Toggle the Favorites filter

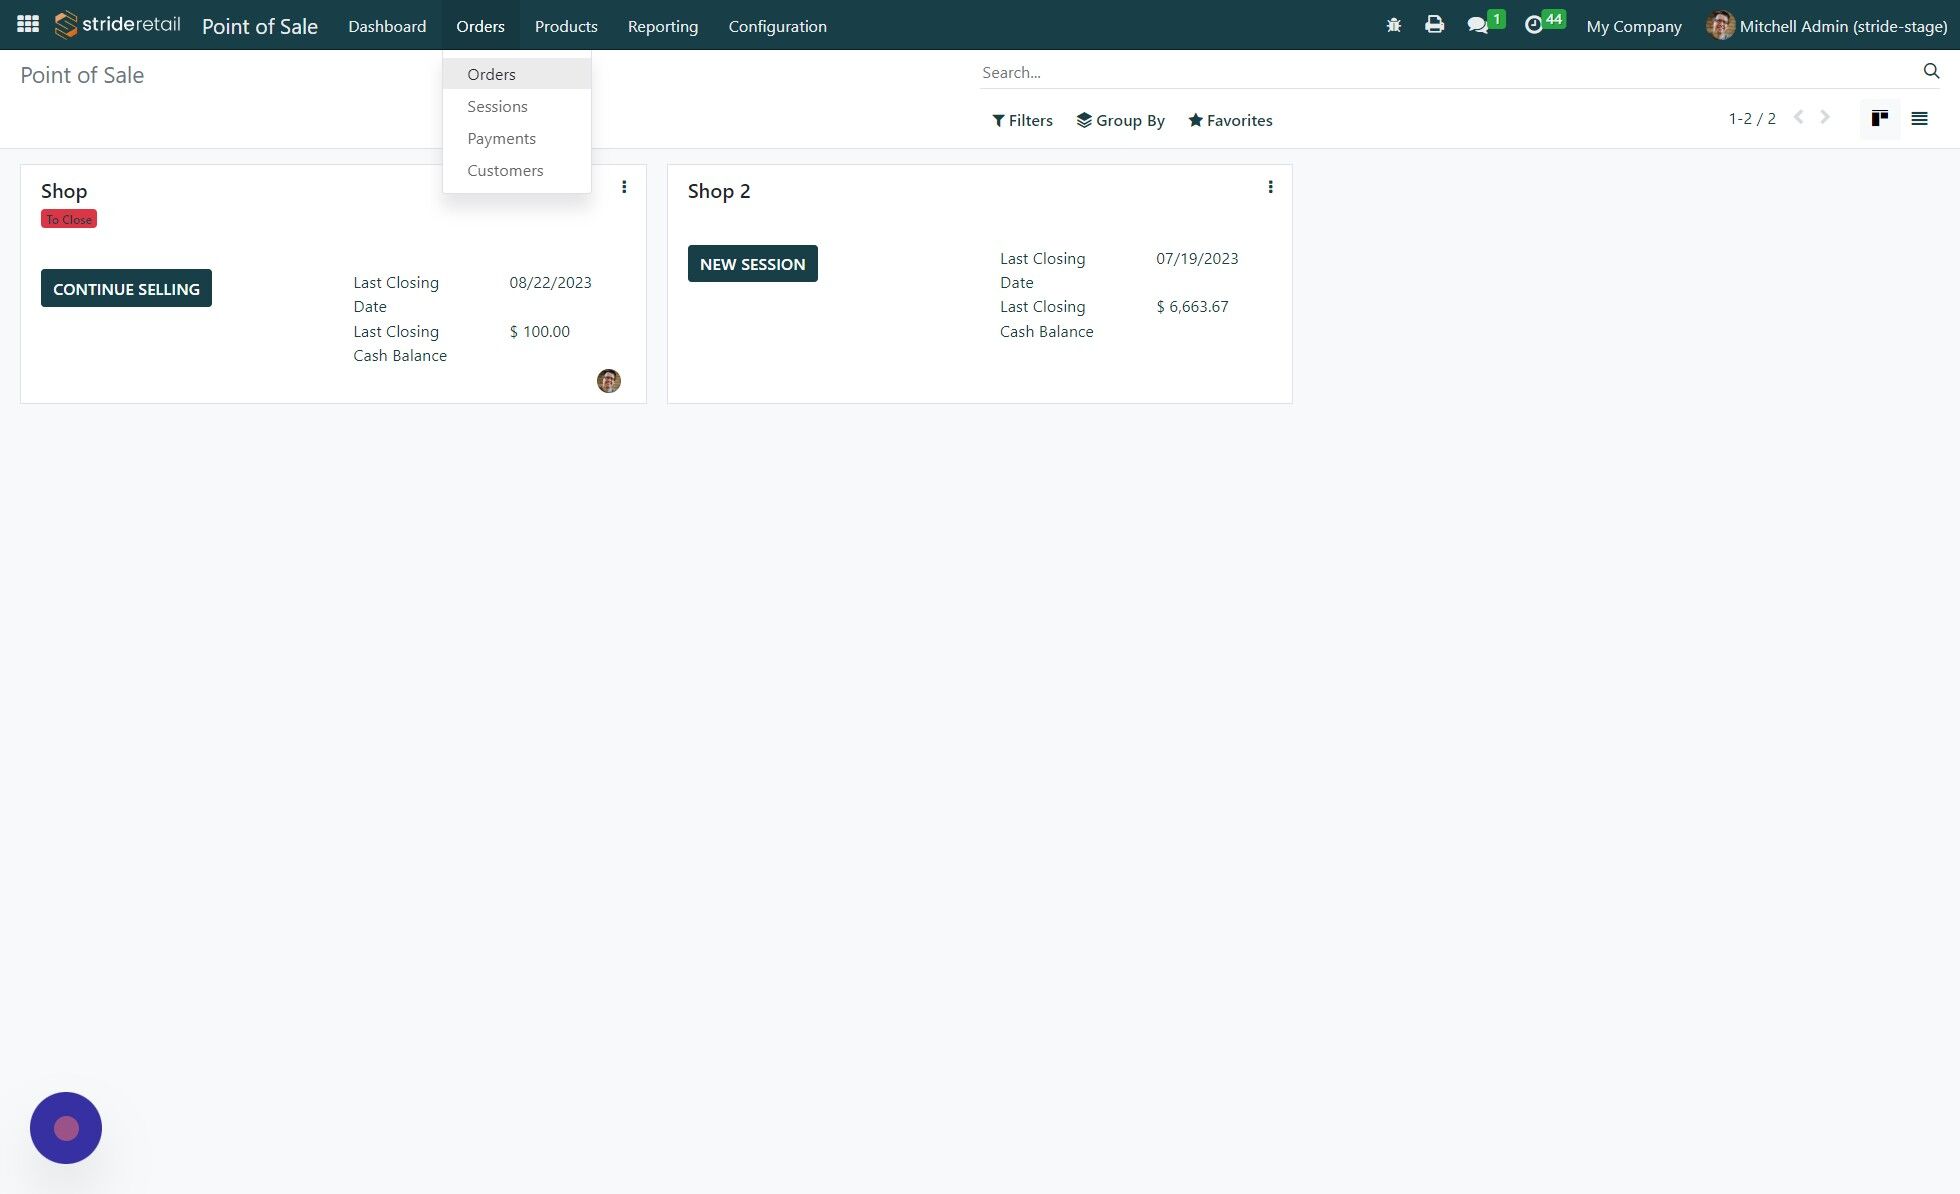[x=1230, y=120]
